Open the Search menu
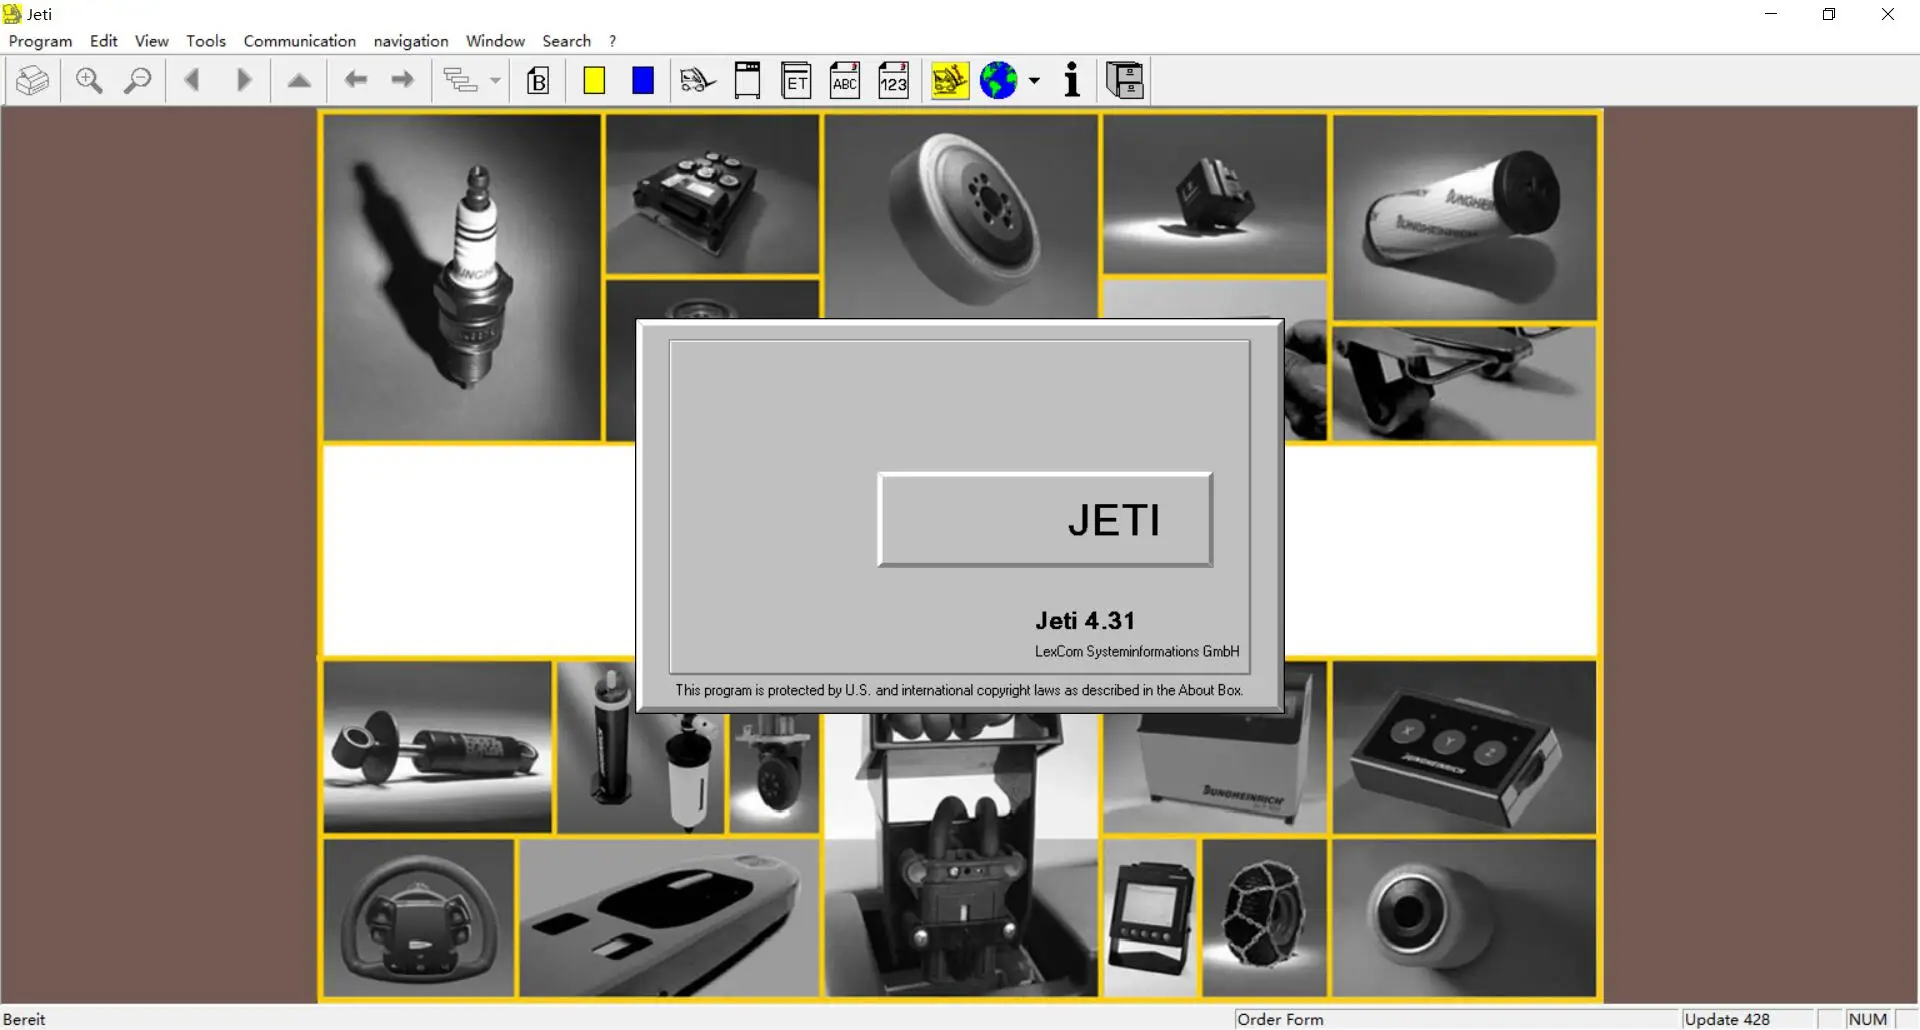1920x1030 pixels. [x=567, y=41]
